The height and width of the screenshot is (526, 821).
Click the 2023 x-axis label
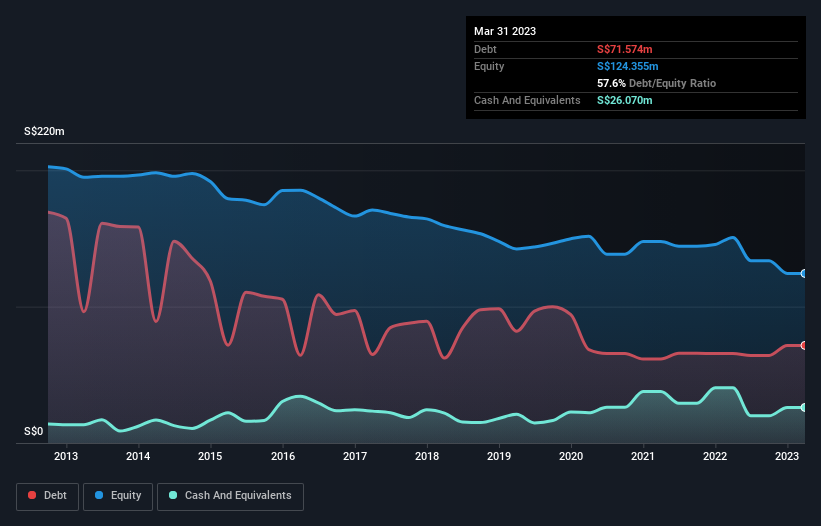(x=787, y=456)
